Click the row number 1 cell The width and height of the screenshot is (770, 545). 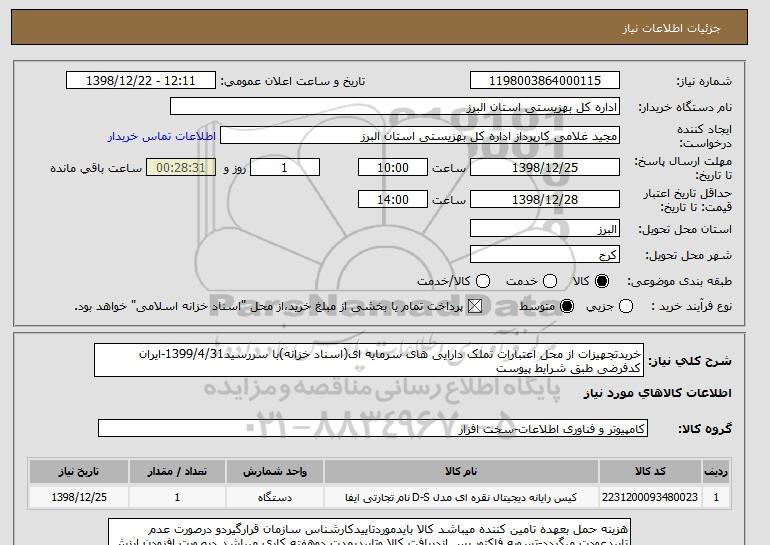(x=716, y=497)
